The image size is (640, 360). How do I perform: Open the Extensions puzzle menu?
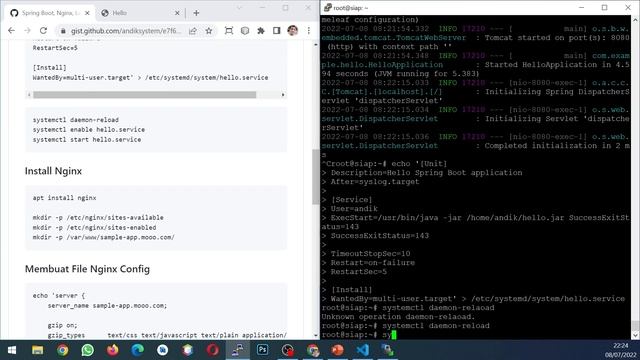[x=260, y=31]
